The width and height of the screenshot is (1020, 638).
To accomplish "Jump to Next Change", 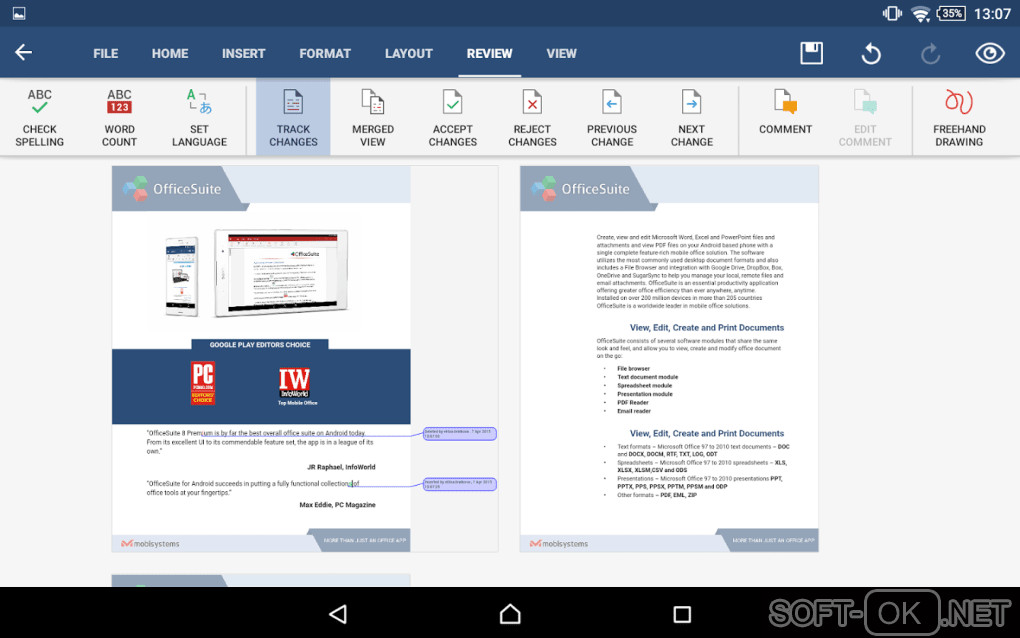I will (691, 117).
